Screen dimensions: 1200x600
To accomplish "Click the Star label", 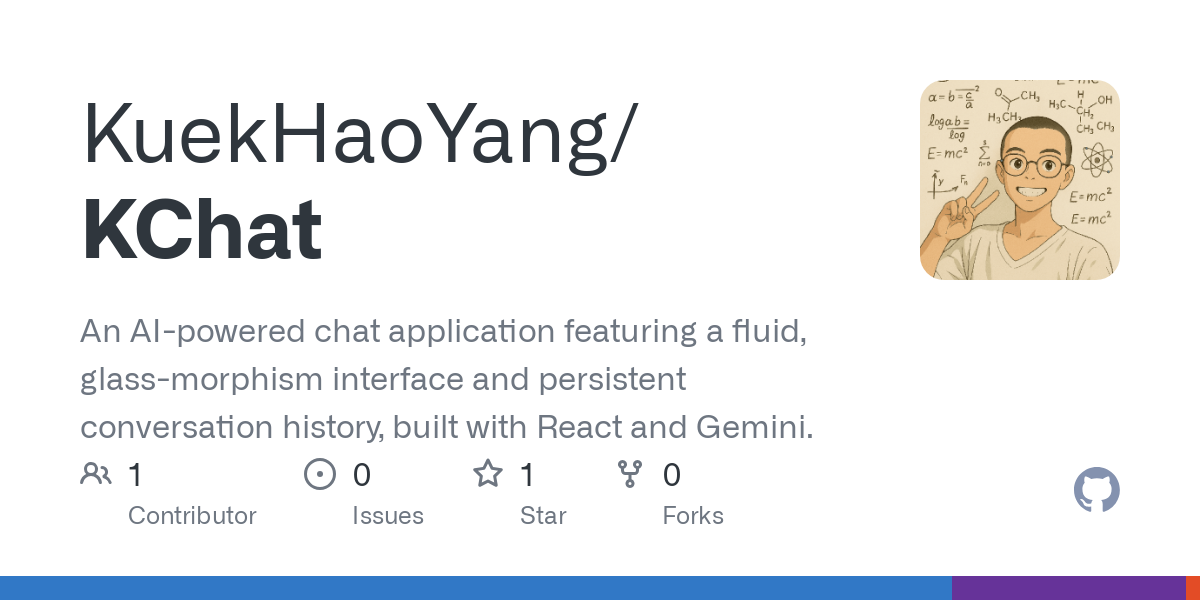I will click(543, 516).
